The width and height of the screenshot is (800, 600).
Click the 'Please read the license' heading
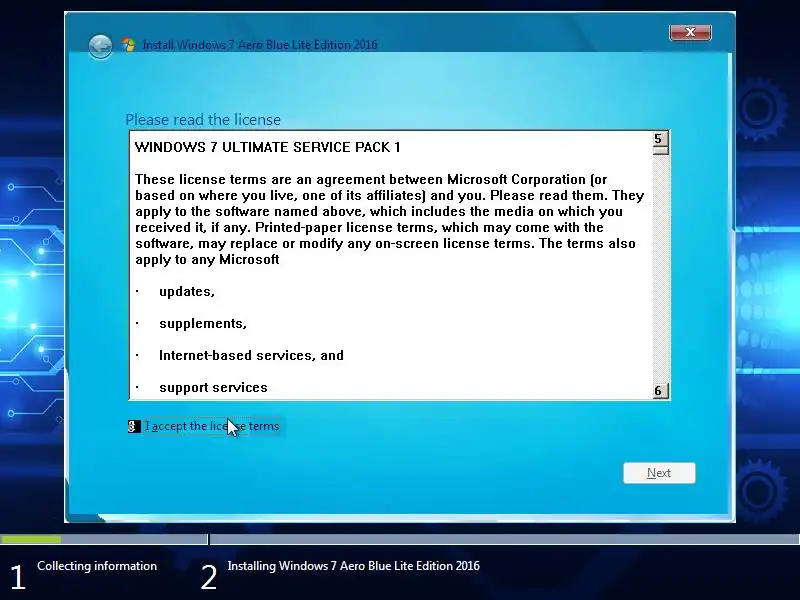click(203, 119)
